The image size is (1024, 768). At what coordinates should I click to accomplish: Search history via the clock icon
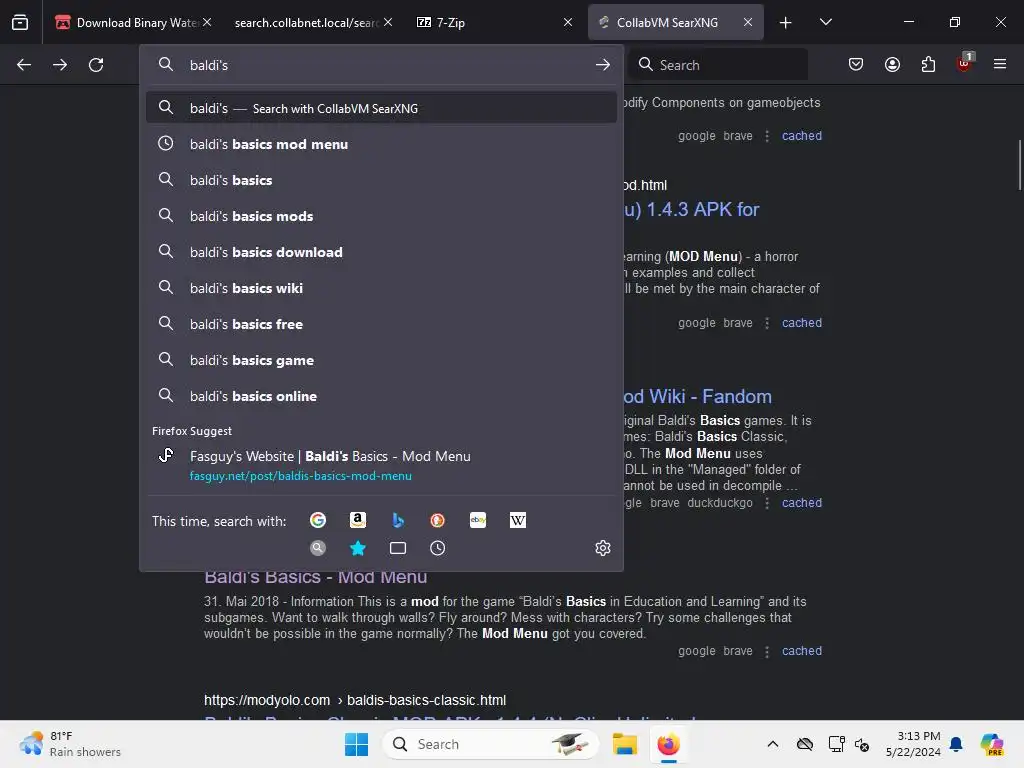click(x=438, y=548)
